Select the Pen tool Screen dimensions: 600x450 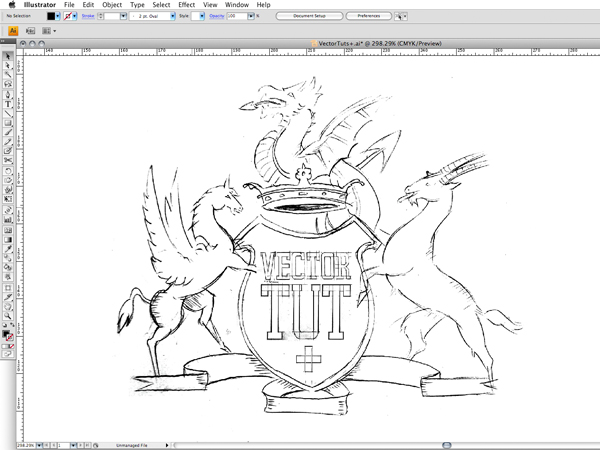coord(8,95)
